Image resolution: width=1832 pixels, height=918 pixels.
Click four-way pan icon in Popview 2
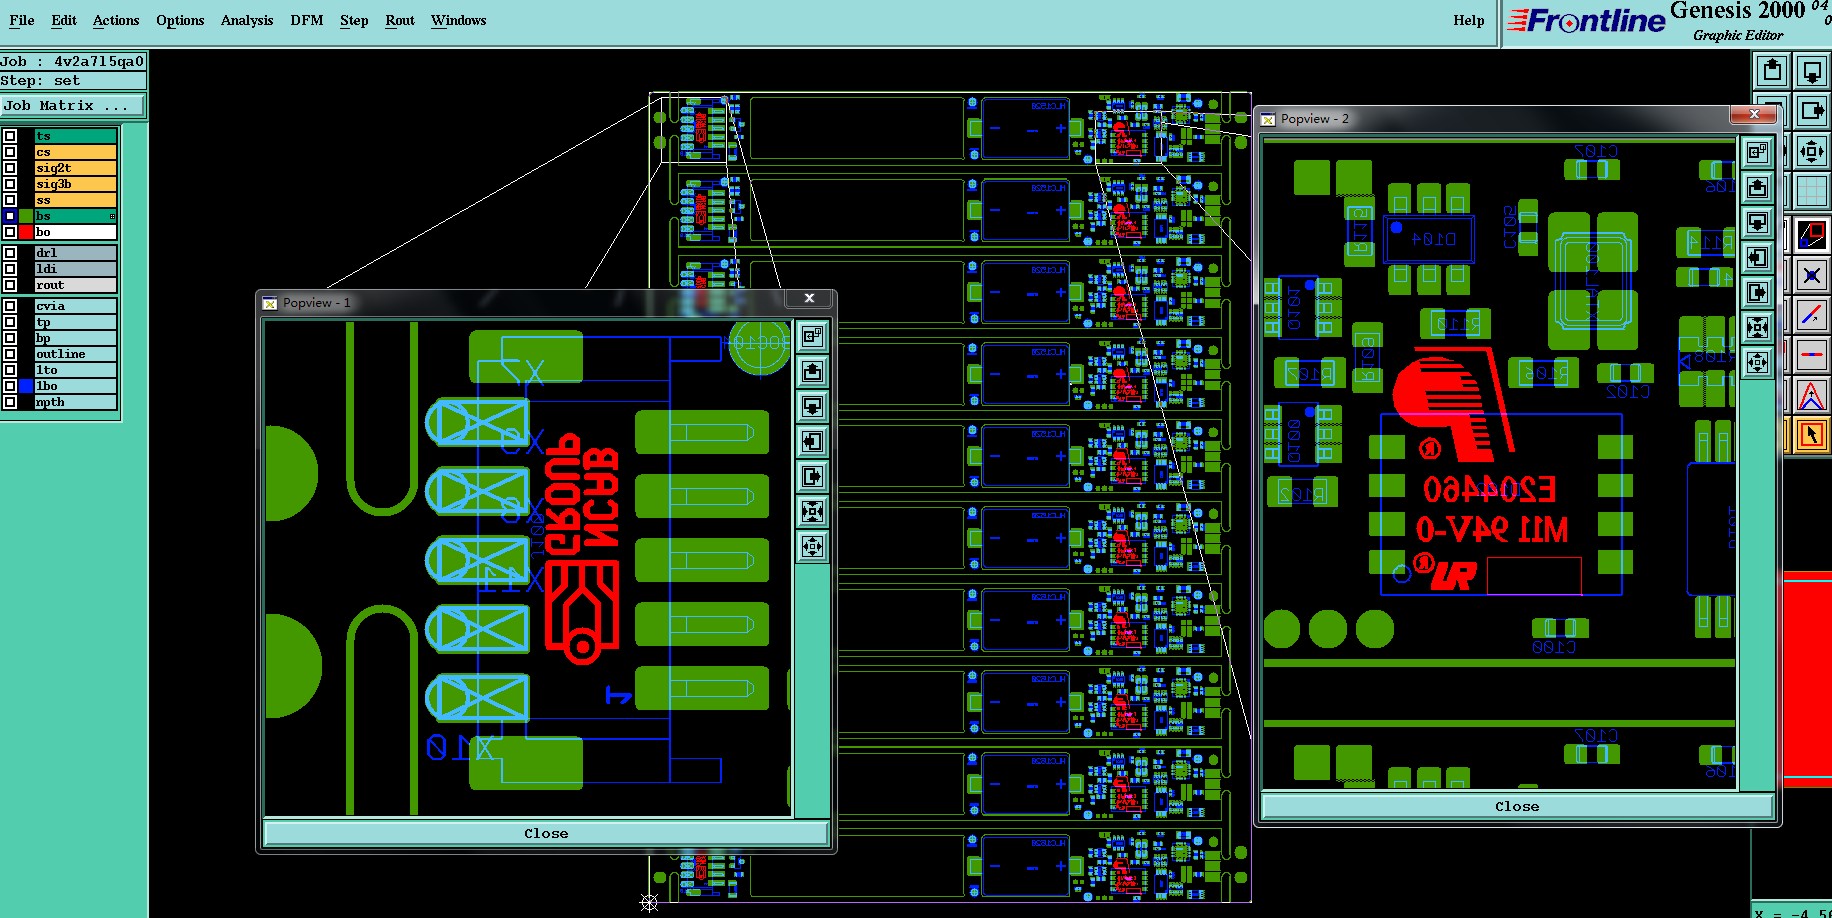tap(1757, 362)
